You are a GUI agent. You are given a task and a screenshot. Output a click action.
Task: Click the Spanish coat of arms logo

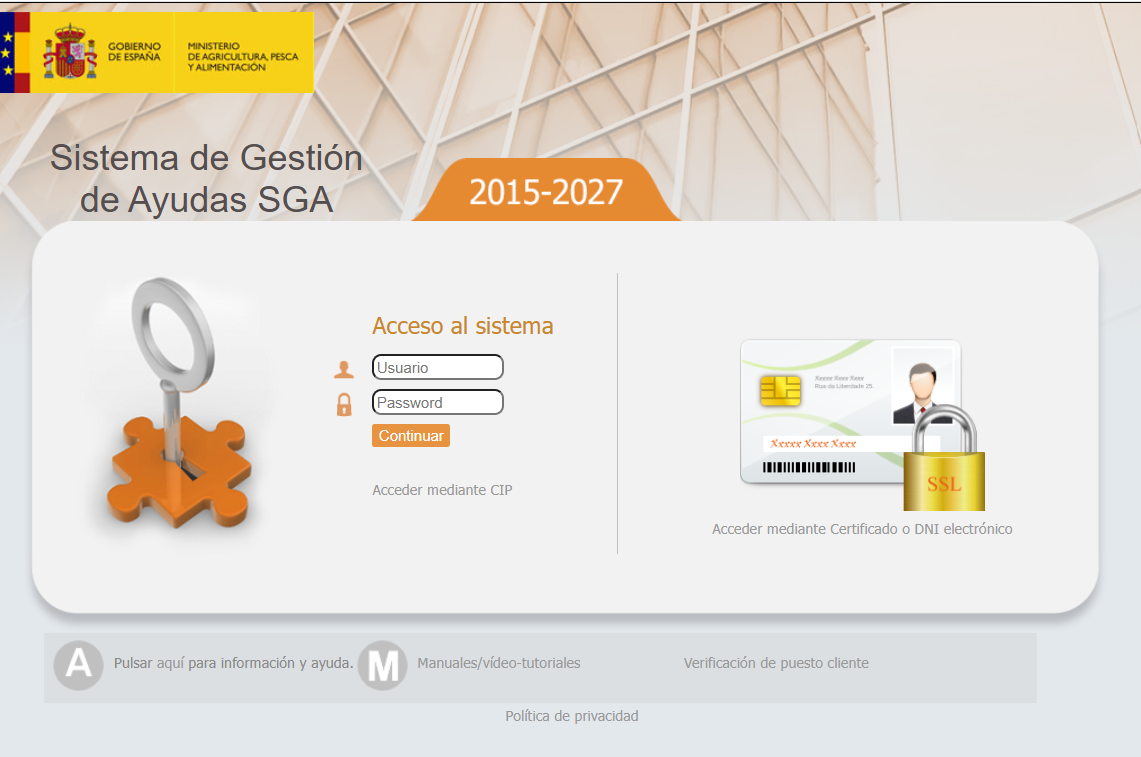[x=69, y=53]
